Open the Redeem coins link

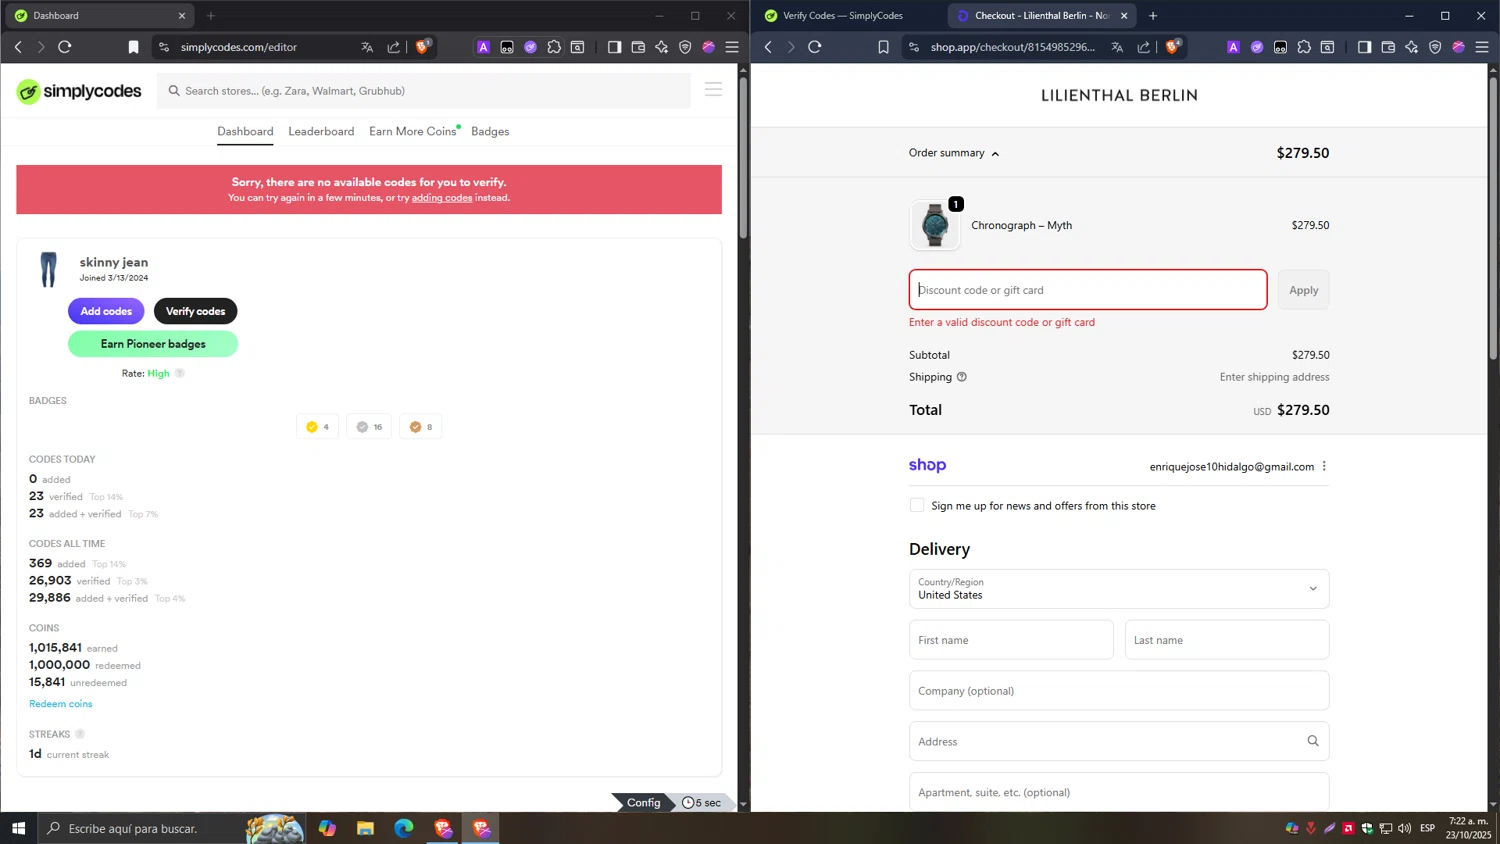(60, 704)
